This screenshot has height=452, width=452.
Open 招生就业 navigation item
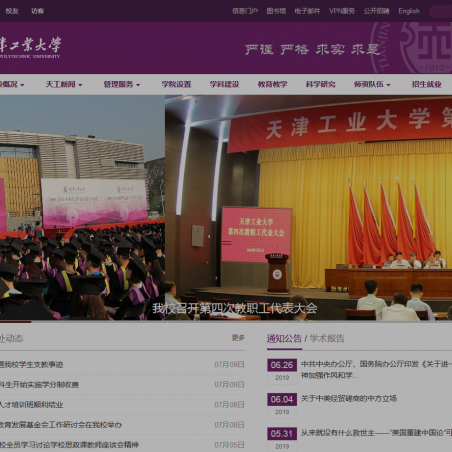[x=427, y=84]
